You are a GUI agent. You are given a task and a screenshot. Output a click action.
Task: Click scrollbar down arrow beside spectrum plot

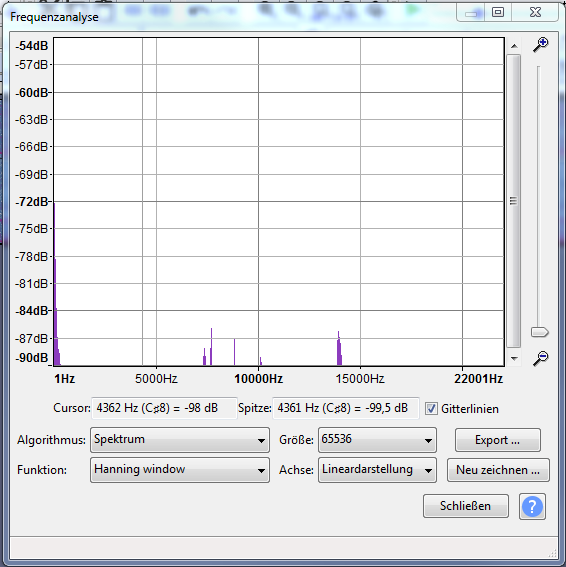514,358
